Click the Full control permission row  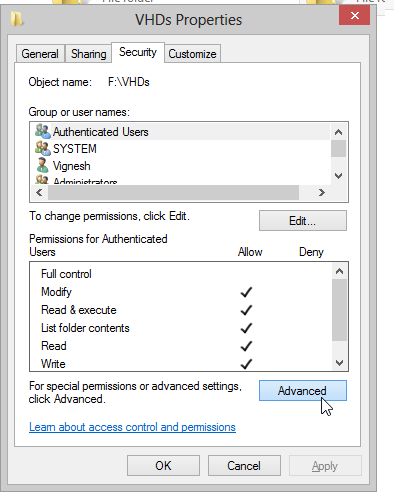[x=181, y=274]
